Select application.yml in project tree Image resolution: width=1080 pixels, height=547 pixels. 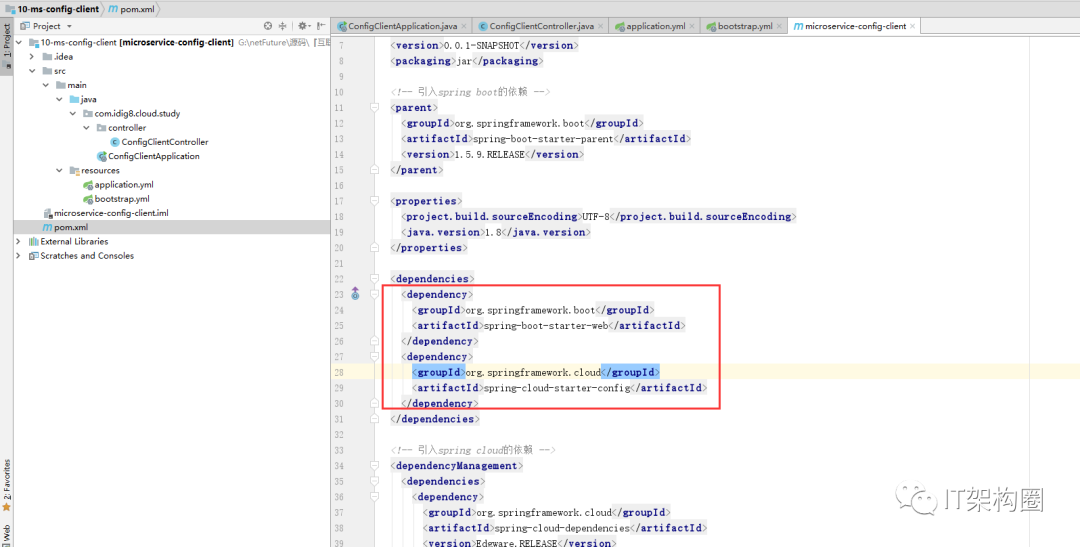tap(124, 185)
